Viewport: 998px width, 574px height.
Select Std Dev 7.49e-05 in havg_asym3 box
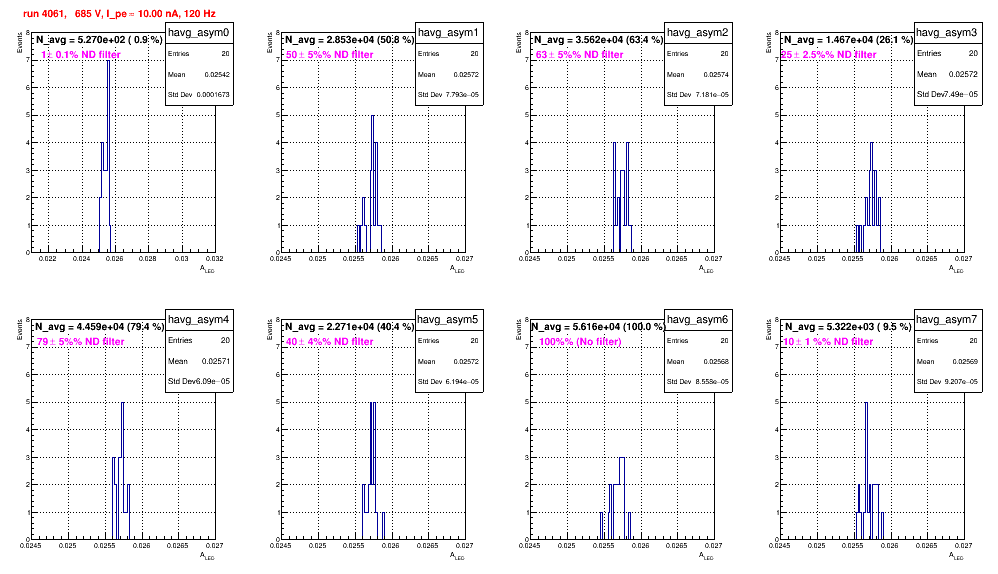click(948, 94)
